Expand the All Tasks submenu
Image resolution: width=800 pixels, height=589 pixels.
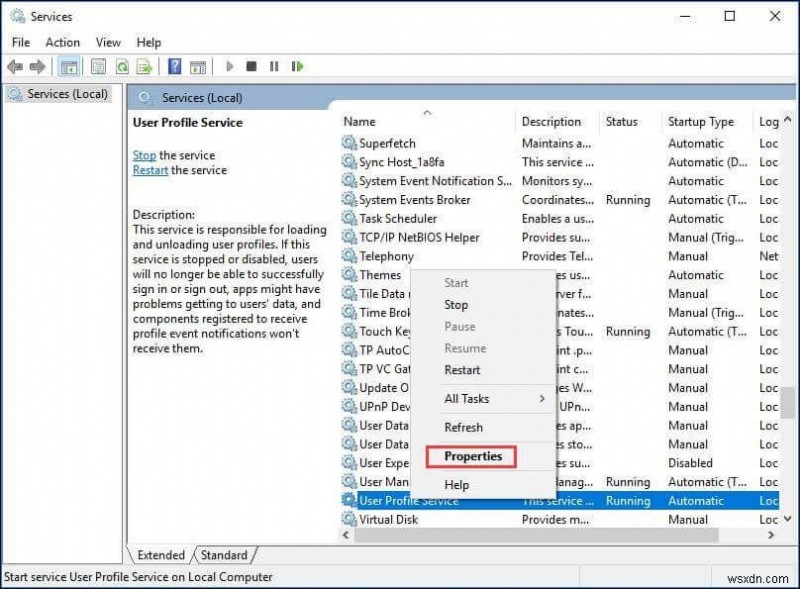[x=466, y=398]
